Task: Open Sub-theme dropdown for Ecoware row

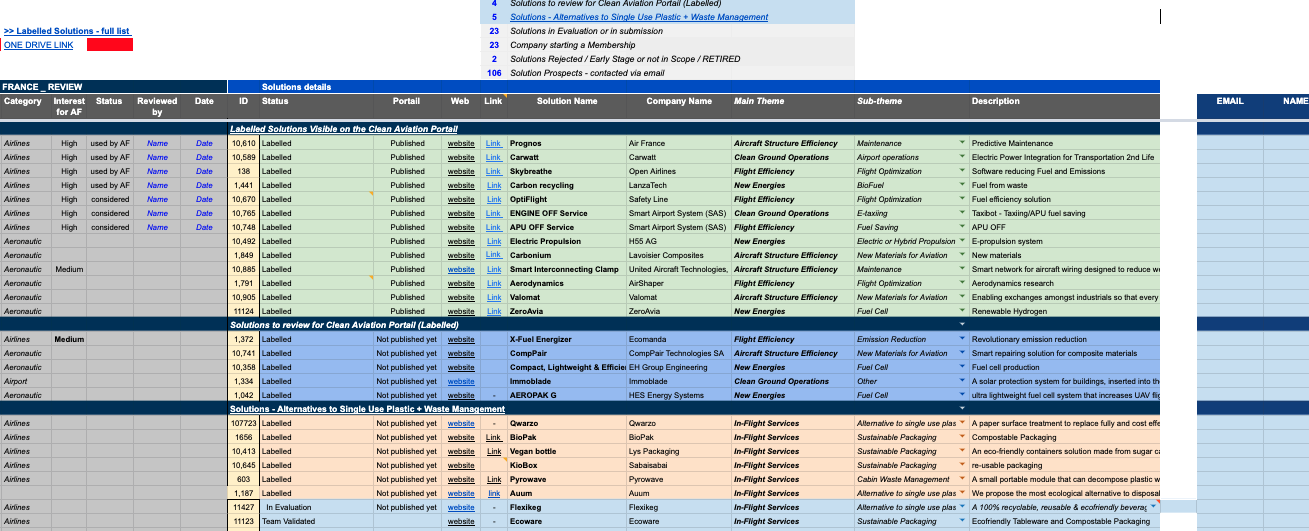Action: click(962, 521)
